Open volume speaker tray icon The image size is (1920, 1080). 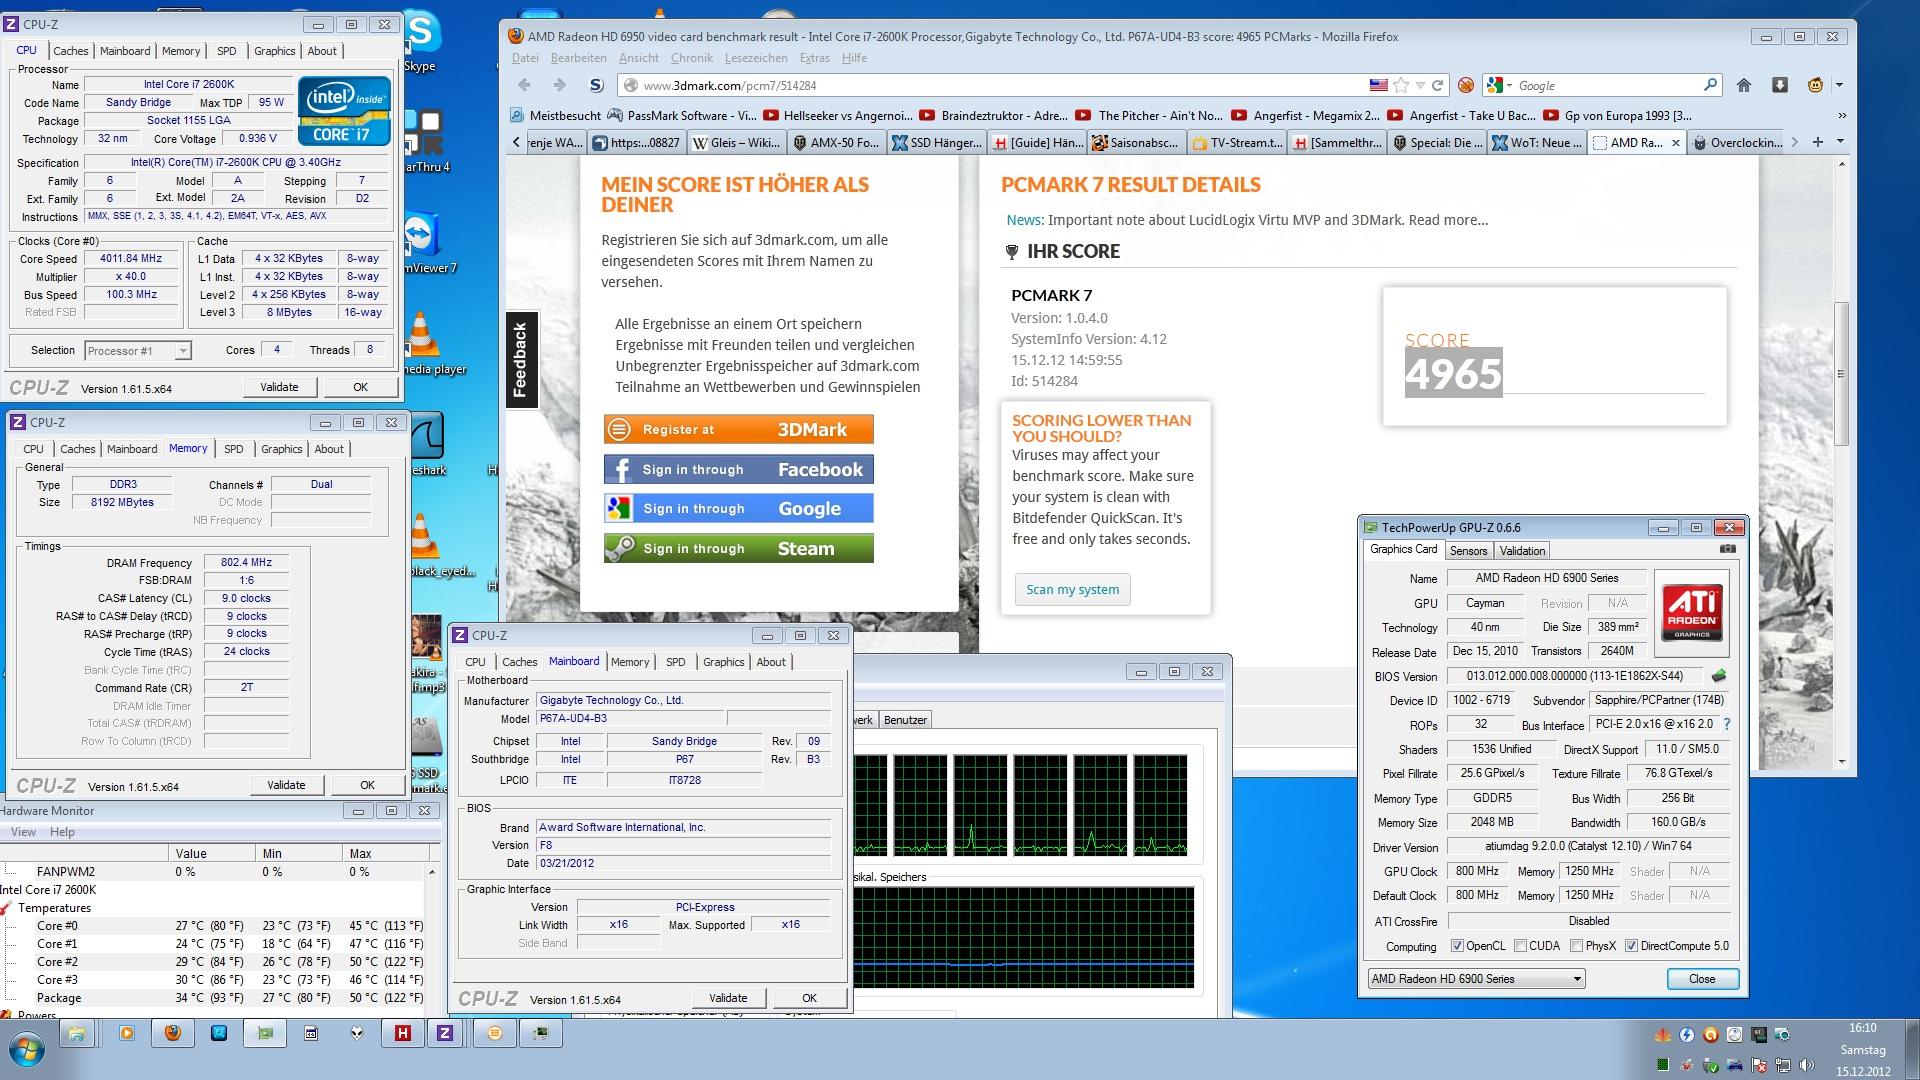tap(1807, 1065)
